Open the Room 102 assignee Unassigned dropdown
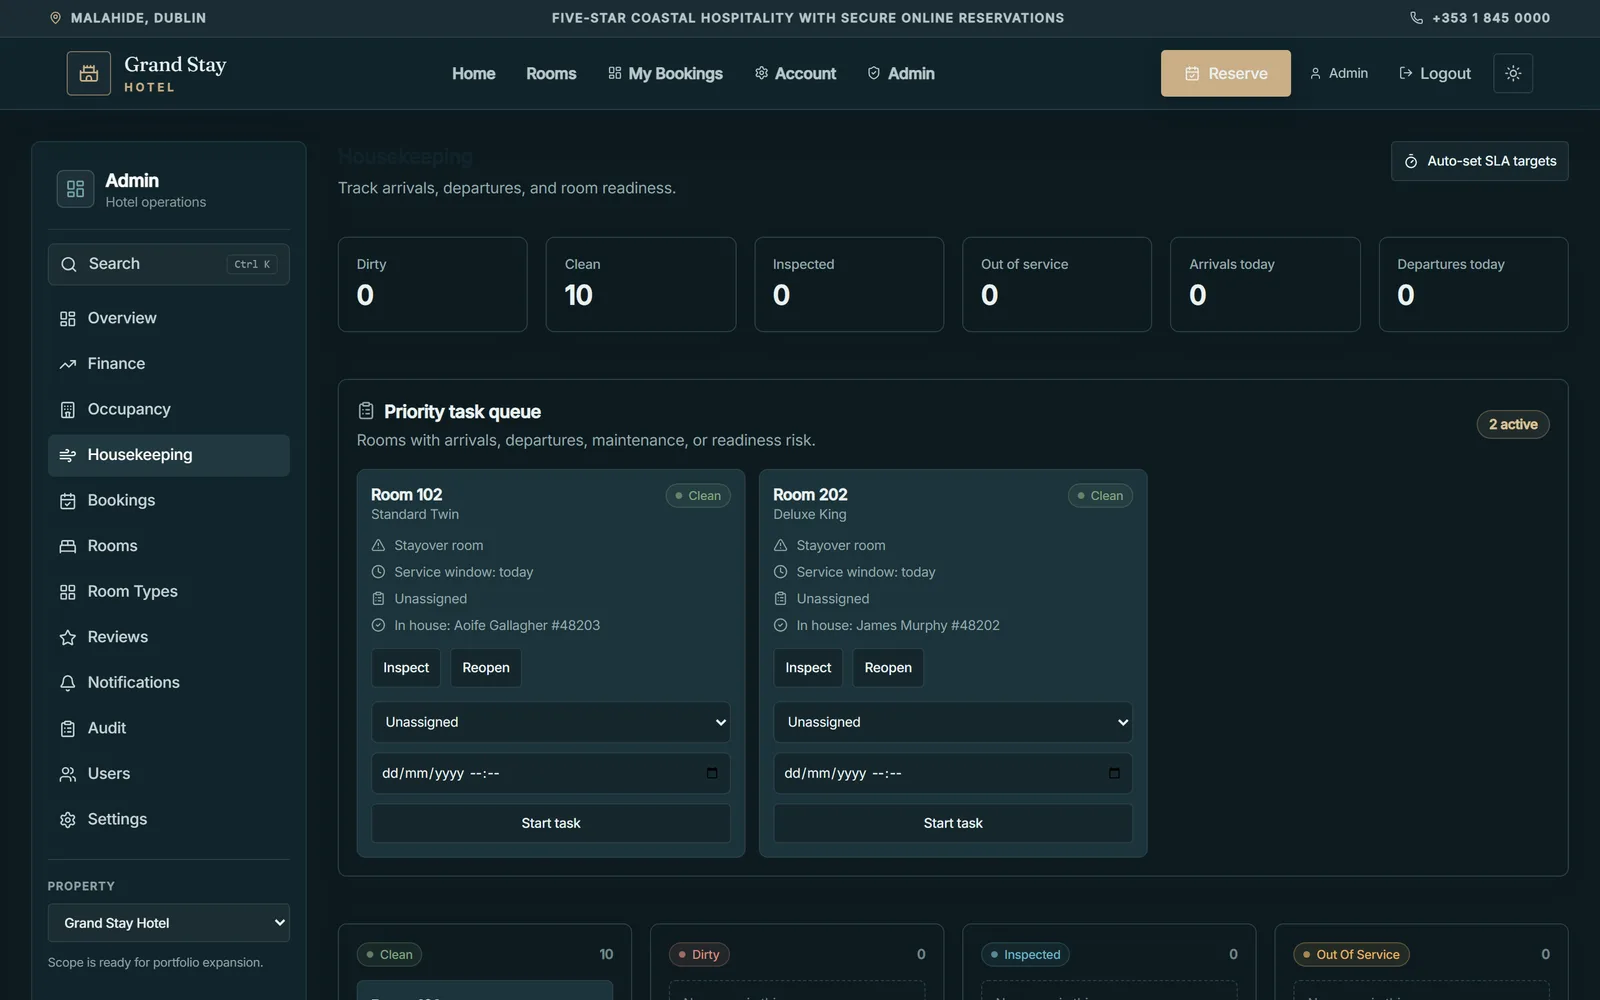 pos(551,722)
